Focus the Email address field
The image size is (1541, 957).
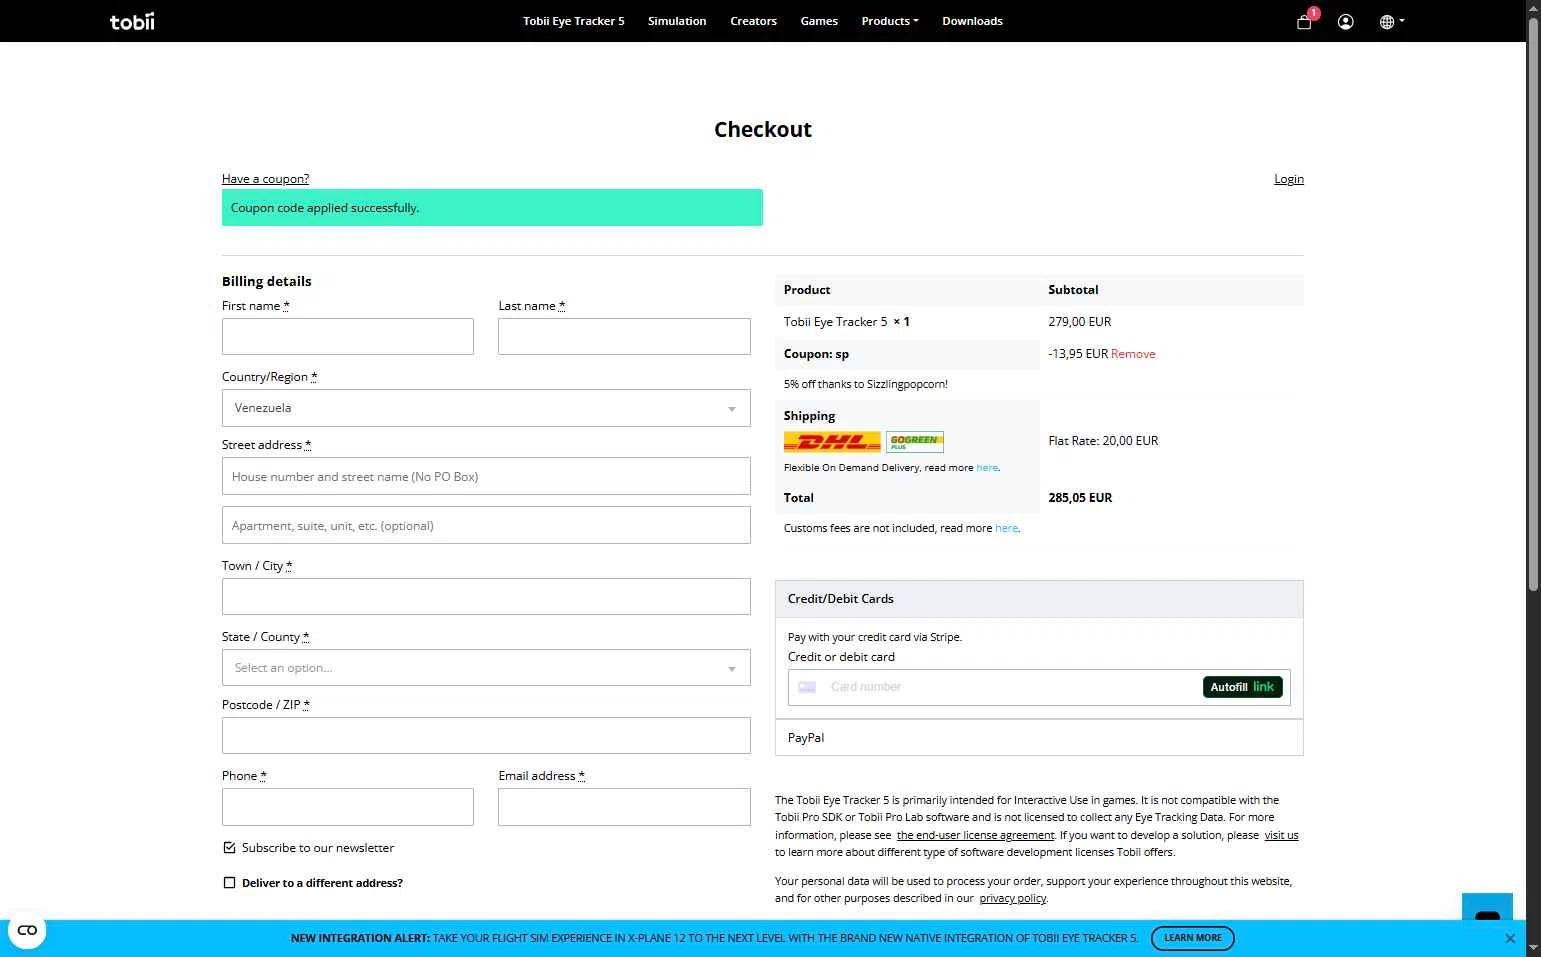(x=624, y=807)
